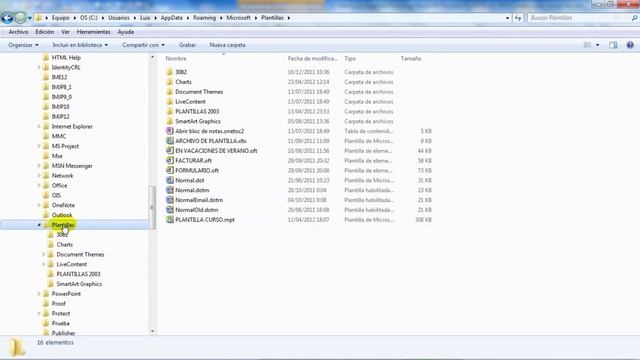Click the Forward navigation arrow

coord(20,18)
